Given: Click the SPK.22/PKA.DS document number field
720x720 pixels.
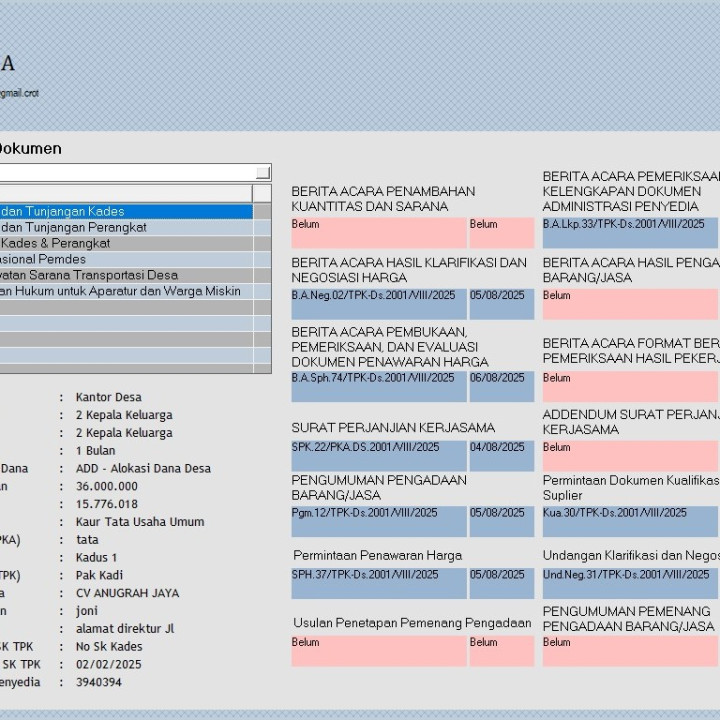Looking at the screenshot, I should click(x=378, y=455).
